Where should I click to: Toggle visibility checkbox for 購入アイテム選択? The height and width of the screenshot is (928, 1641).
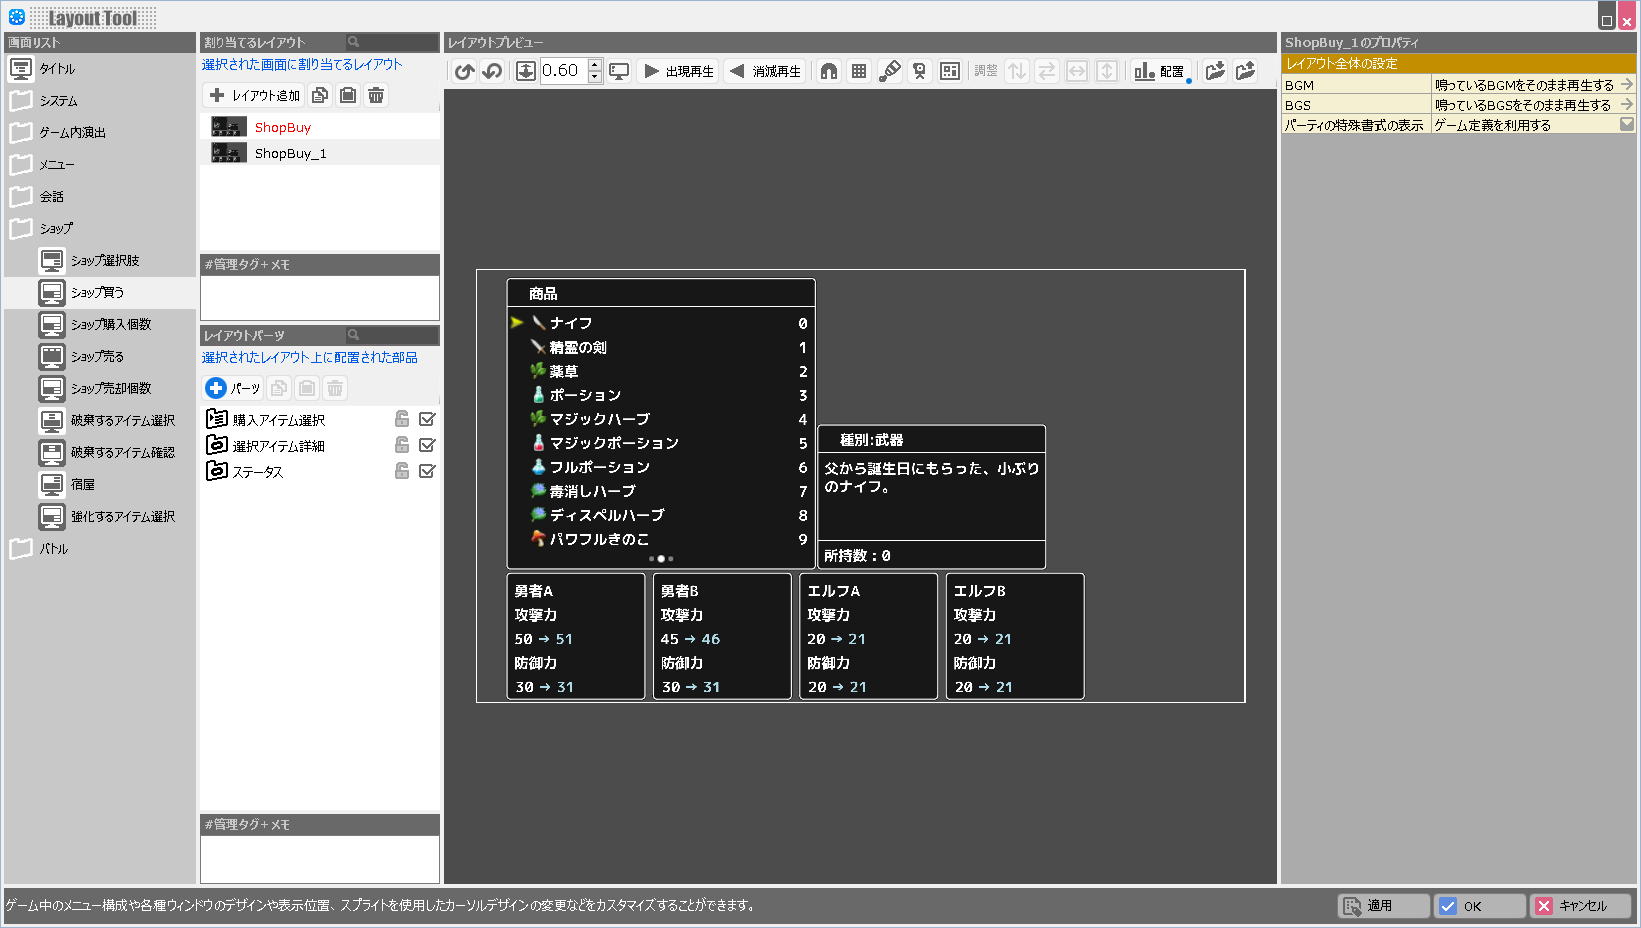(x=427, y=419)
